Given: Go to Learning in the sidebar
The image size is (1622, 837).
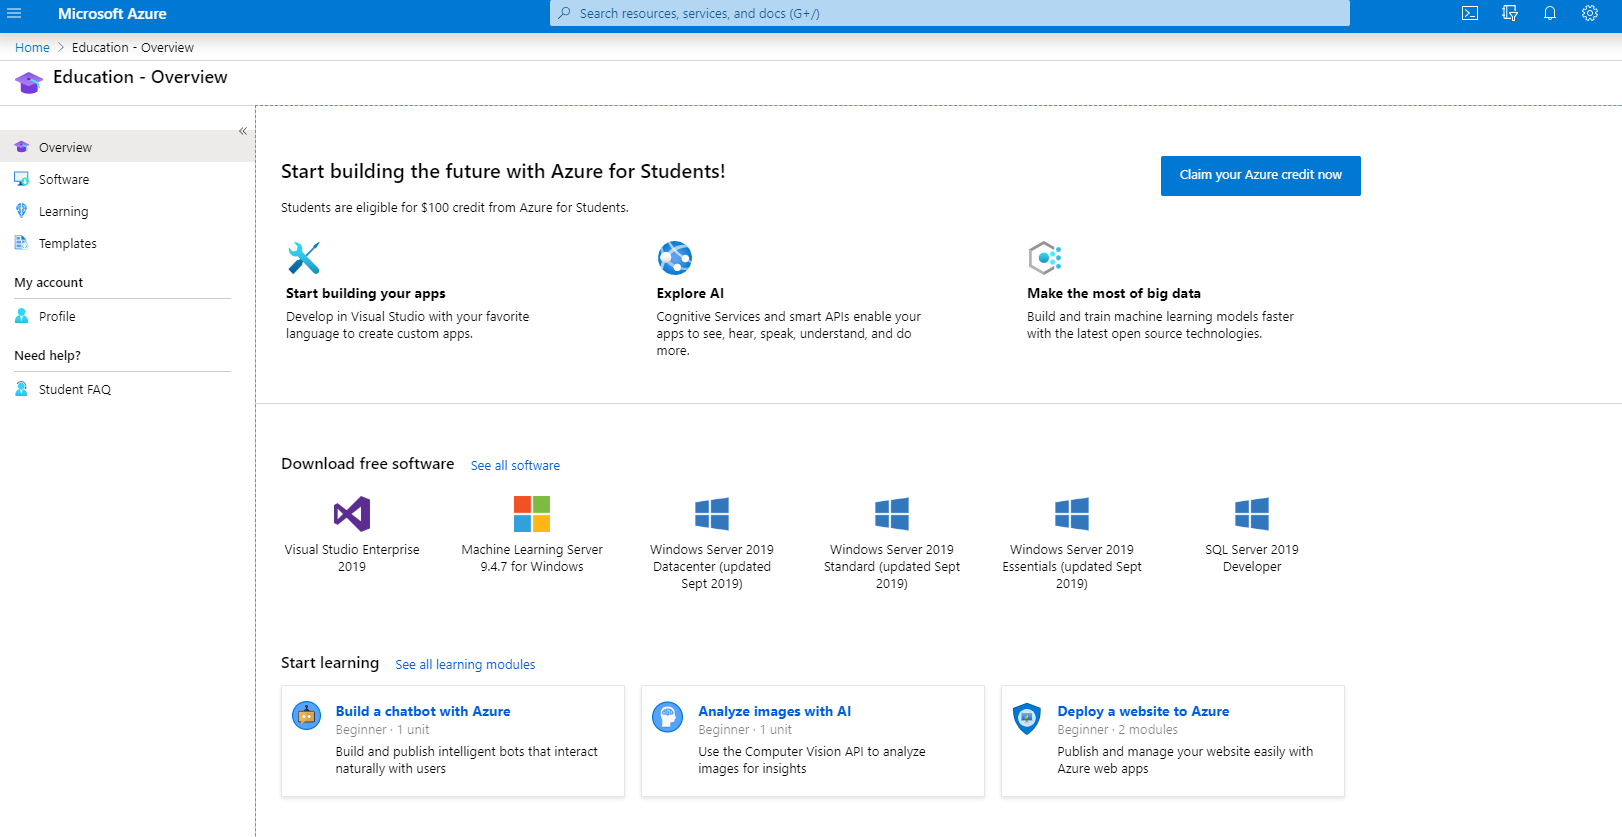Looking at the screenshot, I should (x=63, y=212).
